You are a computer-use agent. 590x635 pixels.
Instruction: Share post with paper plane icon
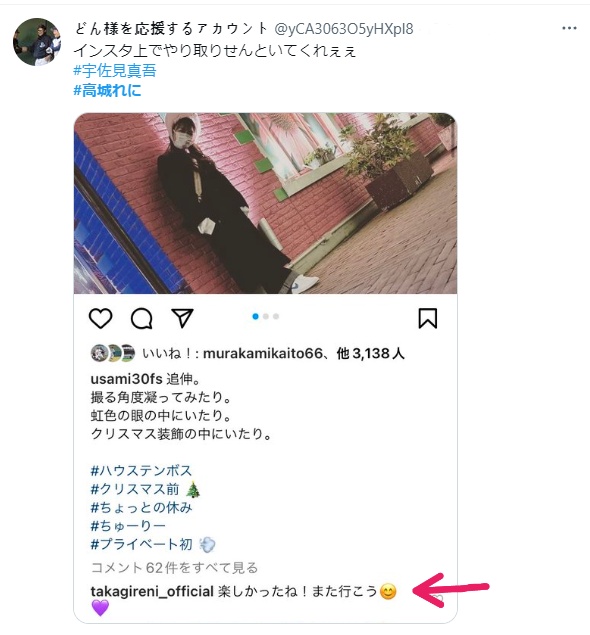[x=182, y=318]
